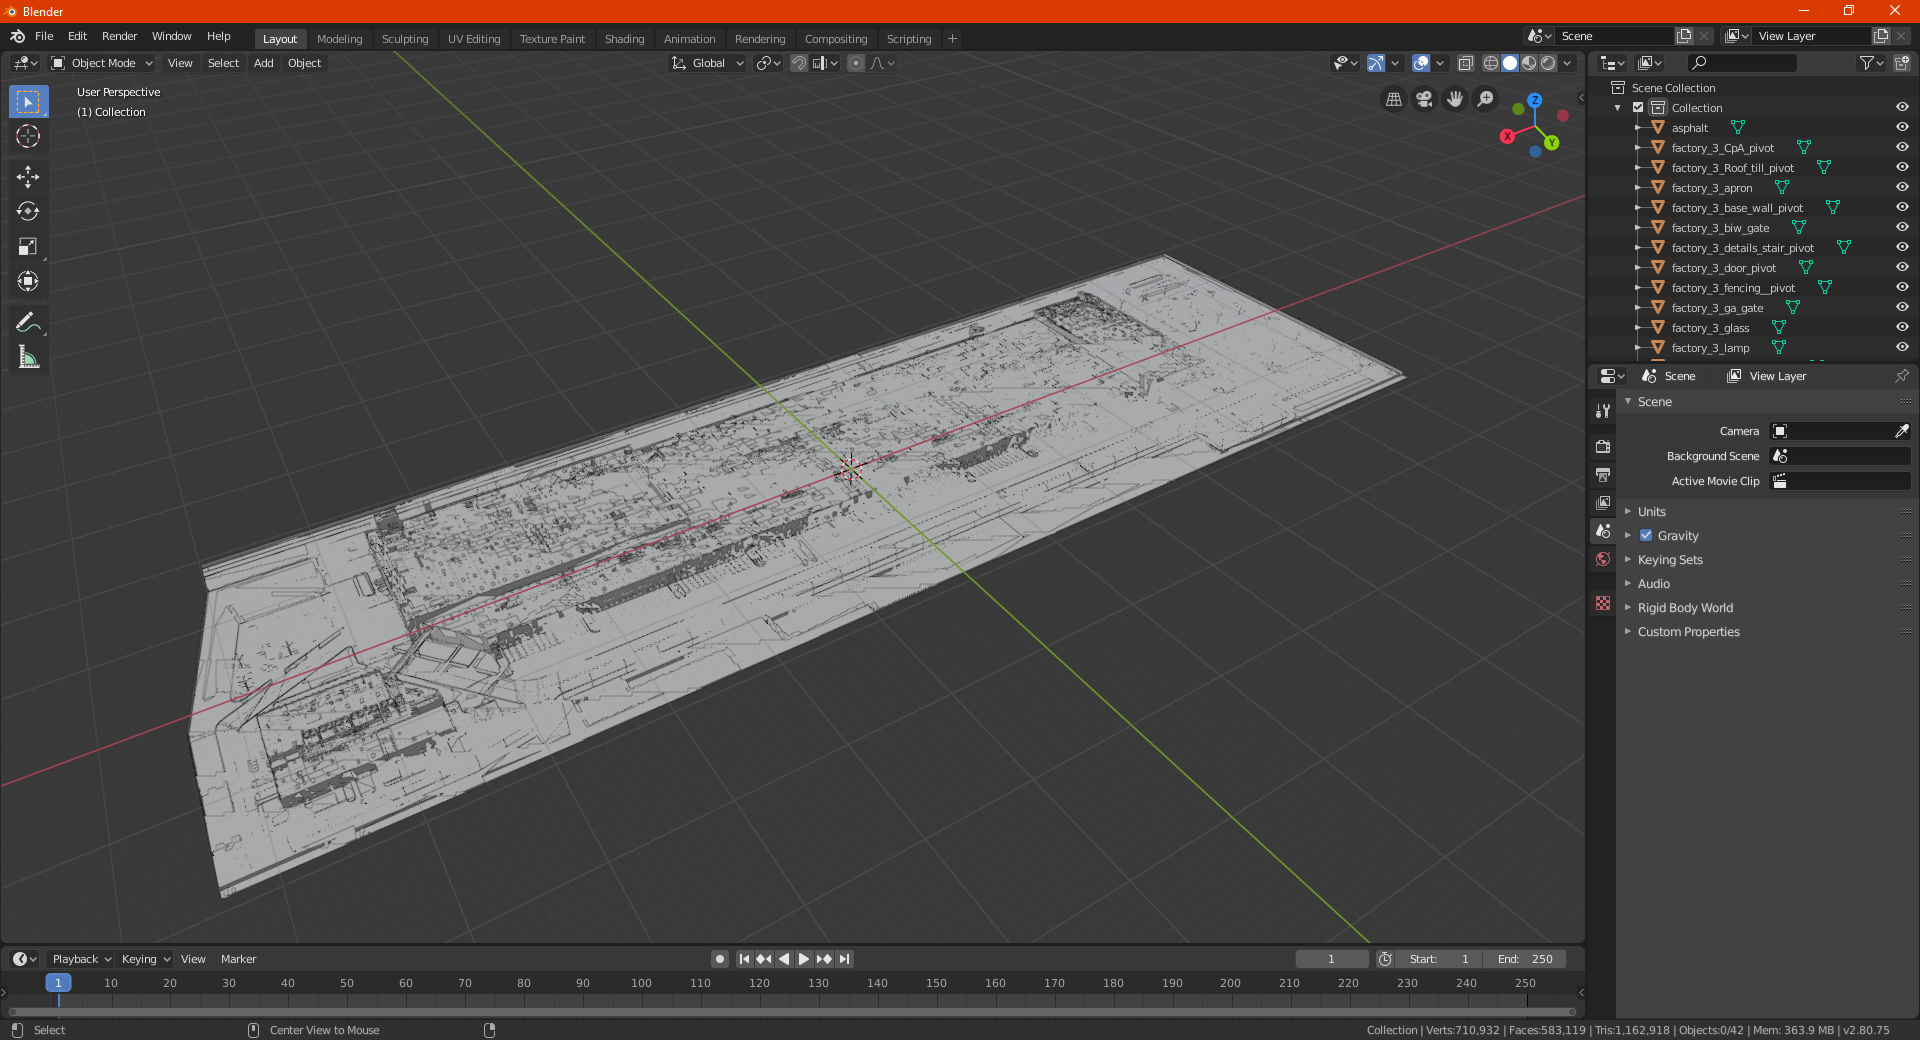Toggle the Collection exclude checkbox
The width and height of the screenshot is (1920, 1040).
1638,108
